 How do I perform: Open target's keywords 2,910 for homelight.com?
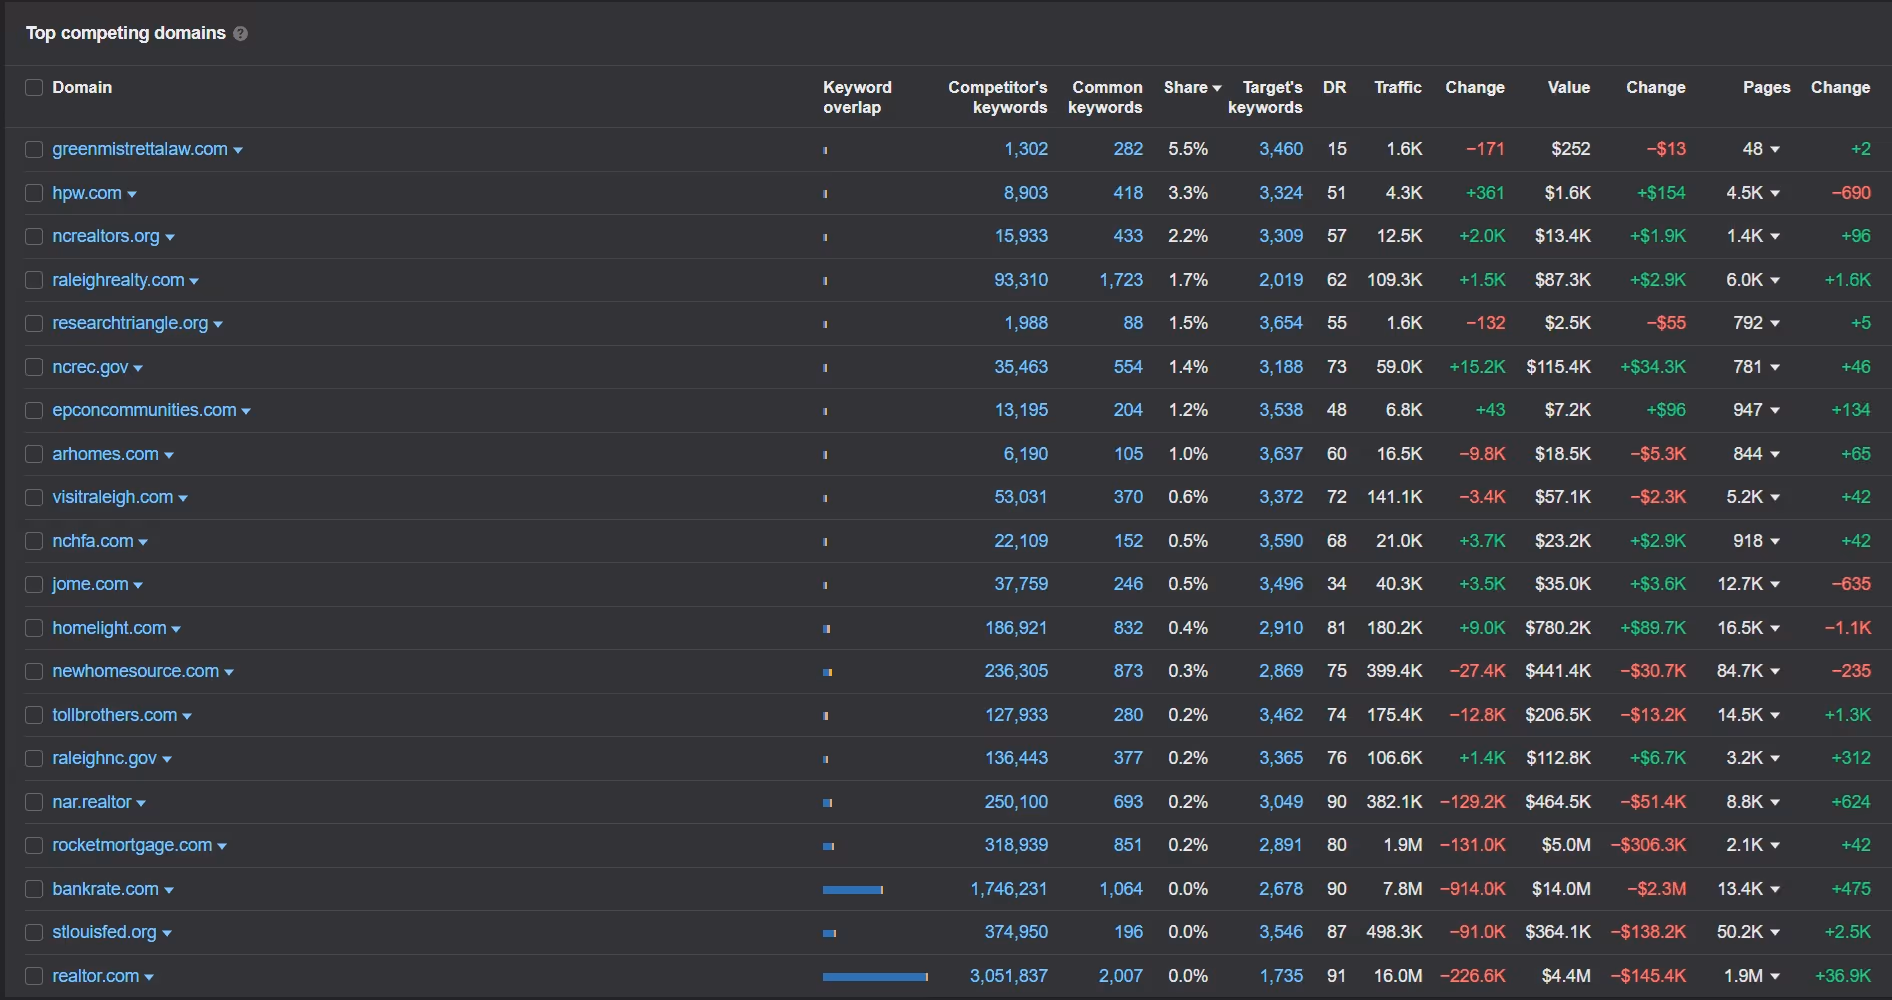[1281, 628]
